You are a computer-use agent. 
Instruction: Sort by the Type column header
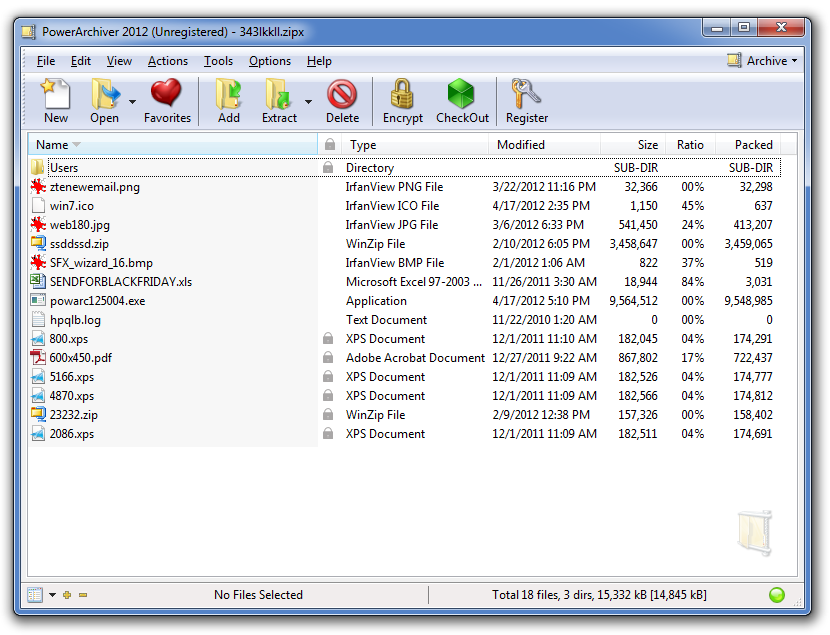[415, 144]
